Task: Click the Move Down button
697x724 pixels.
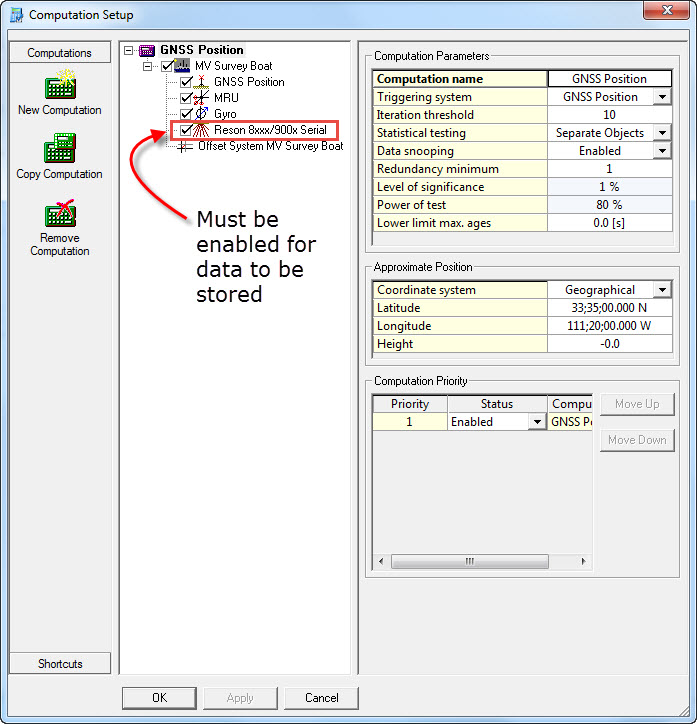Action: click(x=637, y=440)
